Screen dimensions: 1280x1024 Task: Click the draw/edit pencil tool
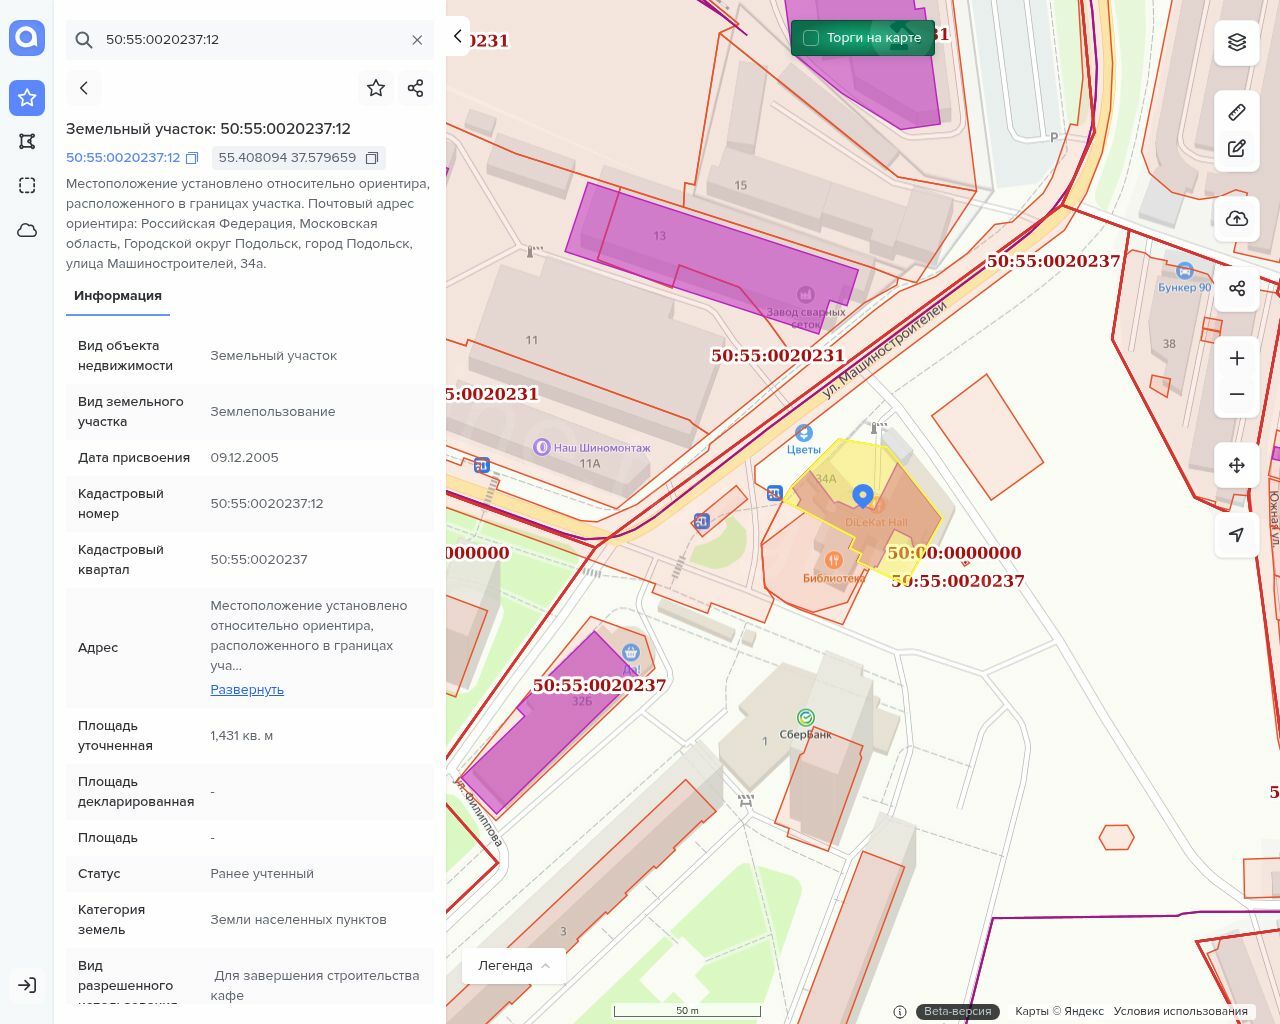coord(1237,149)
